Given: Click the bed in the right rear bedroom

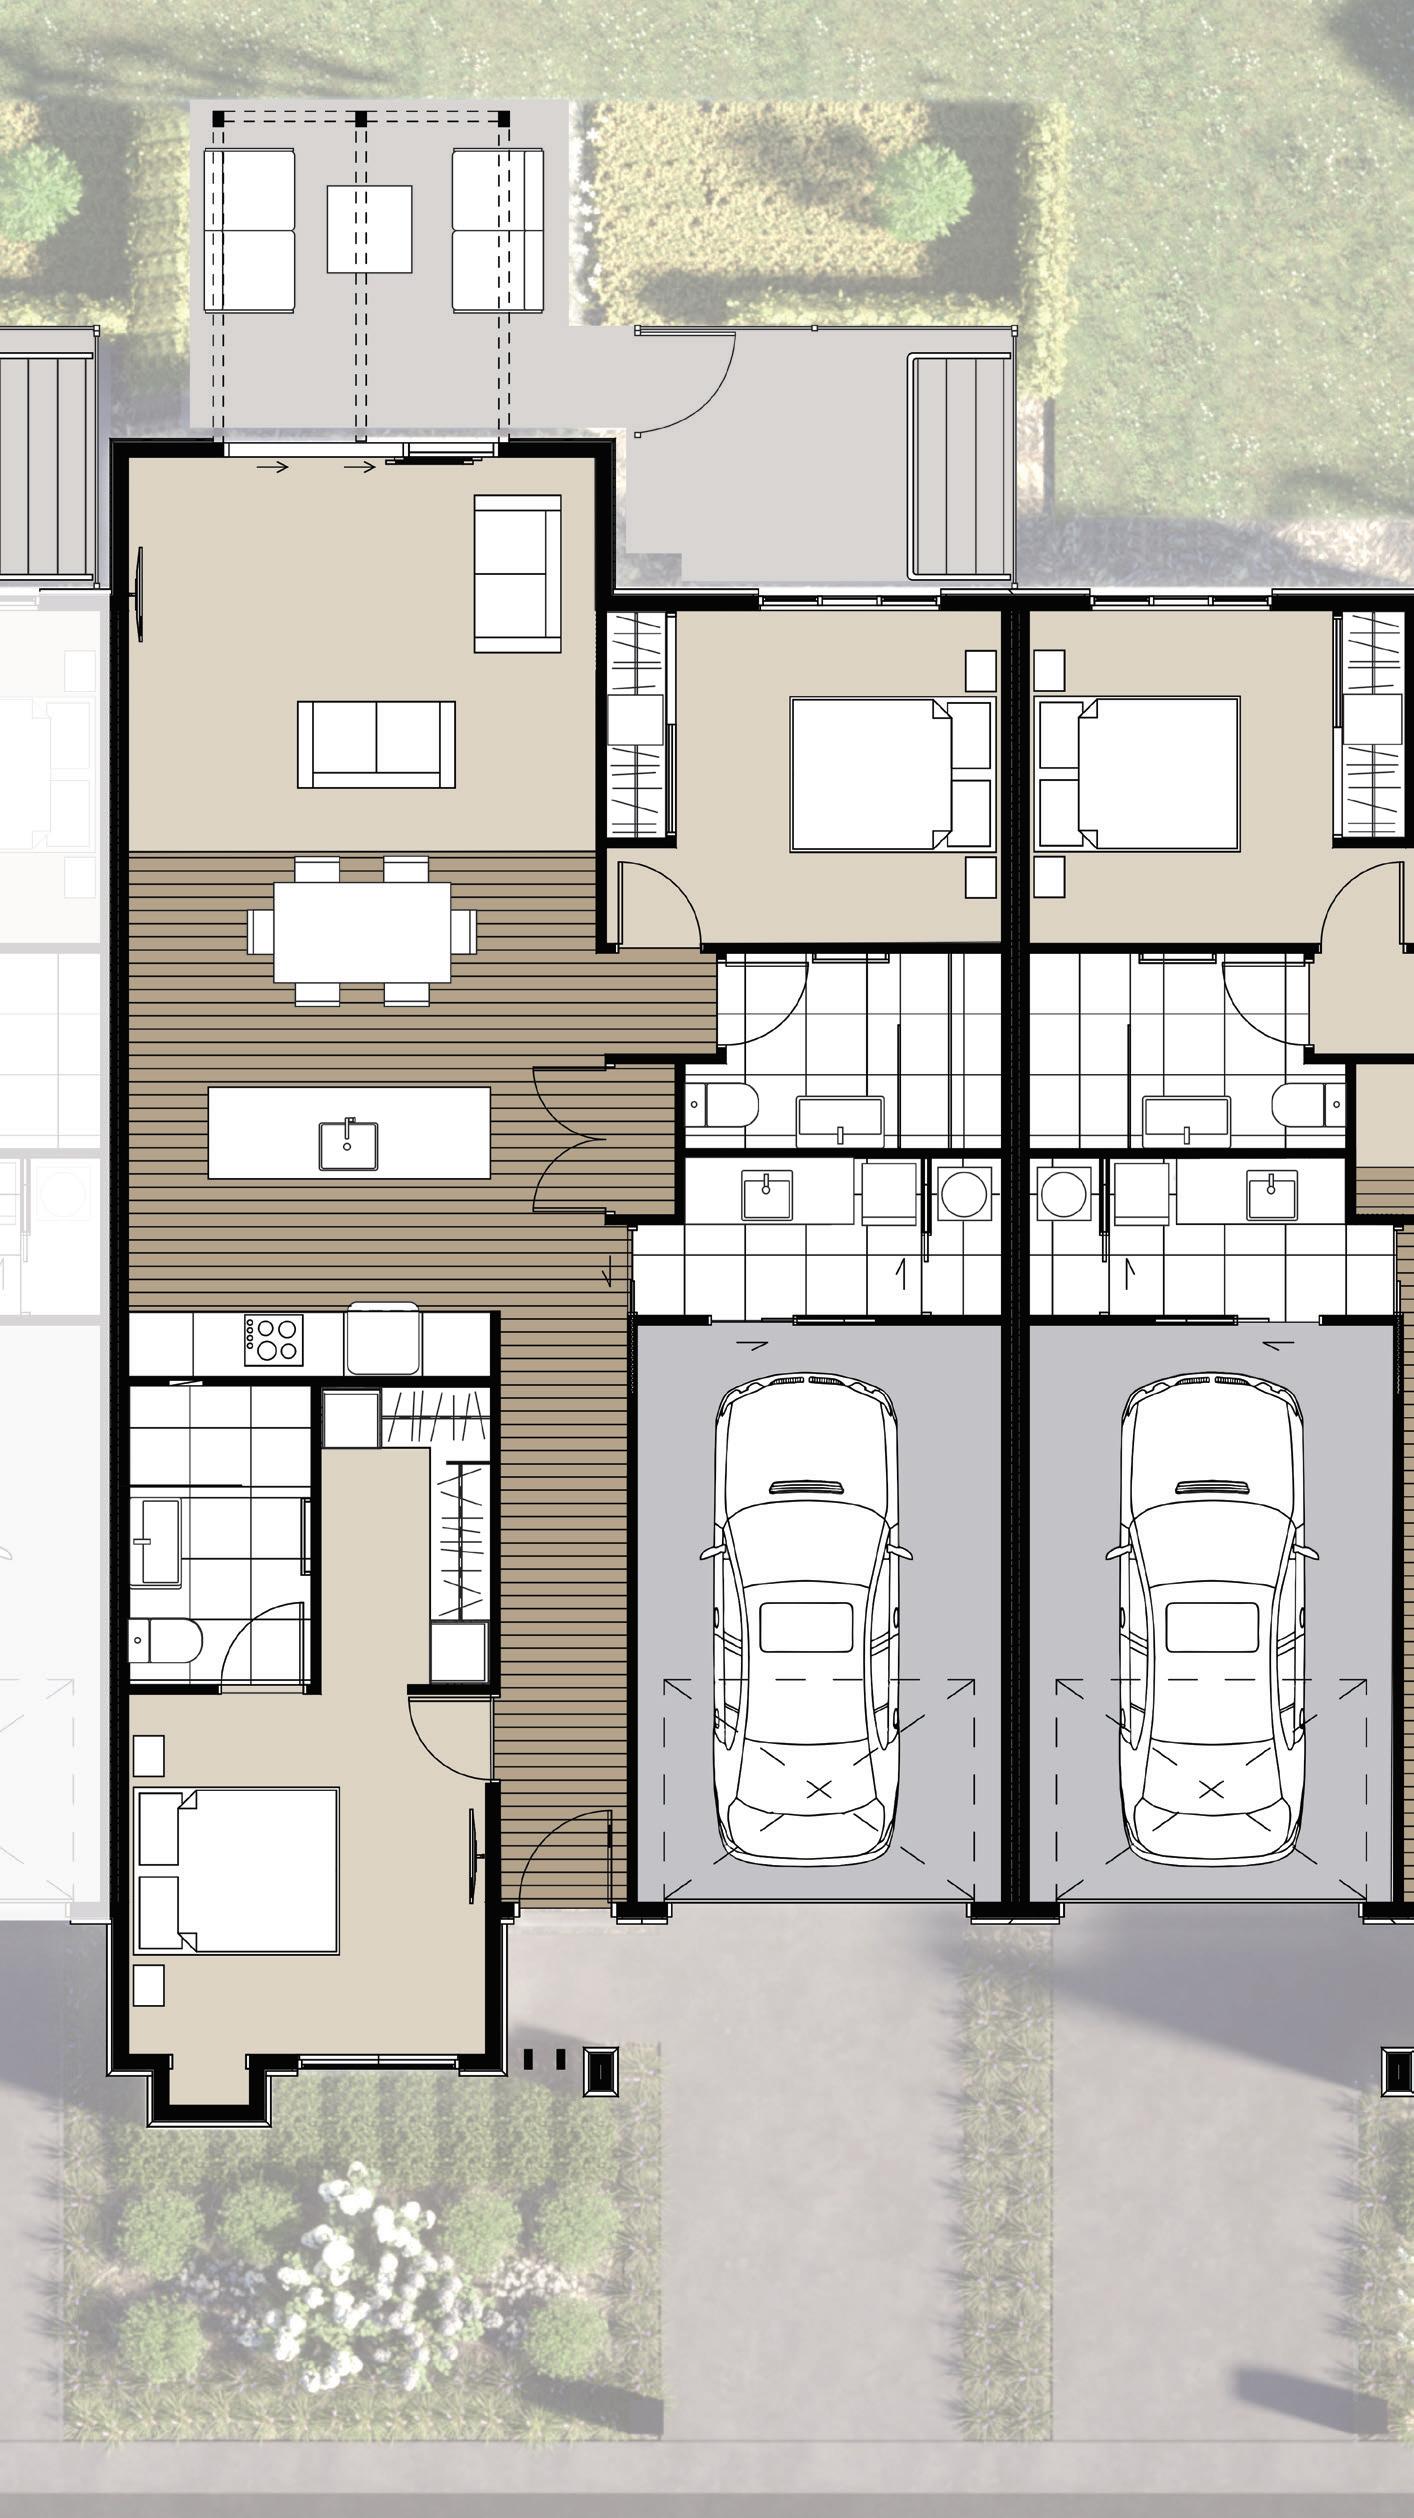Looking at the screenshot, I should pyautogui.click(x=1139, y=775).
